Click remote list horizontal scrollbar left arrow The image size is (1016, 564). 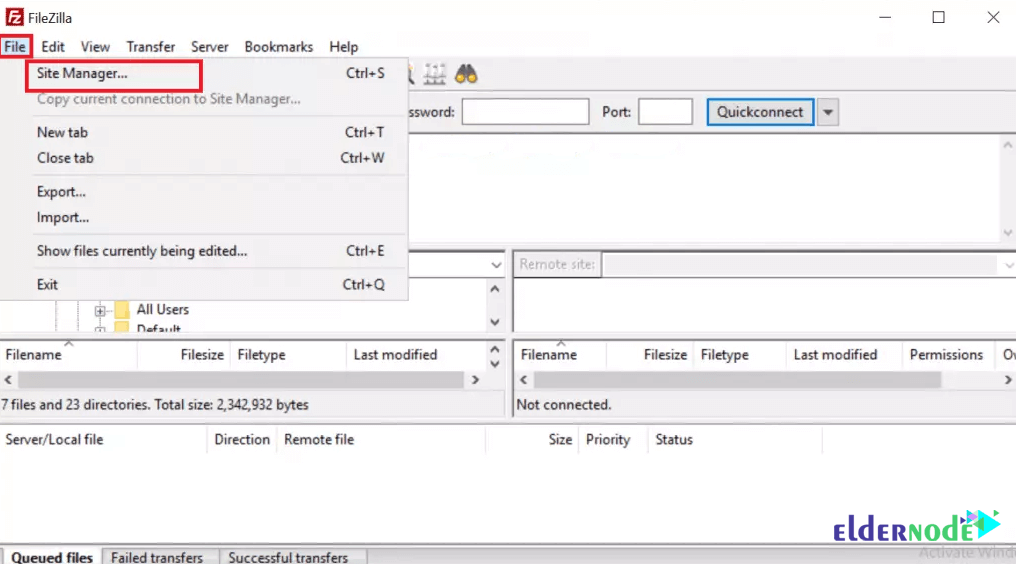524,380
